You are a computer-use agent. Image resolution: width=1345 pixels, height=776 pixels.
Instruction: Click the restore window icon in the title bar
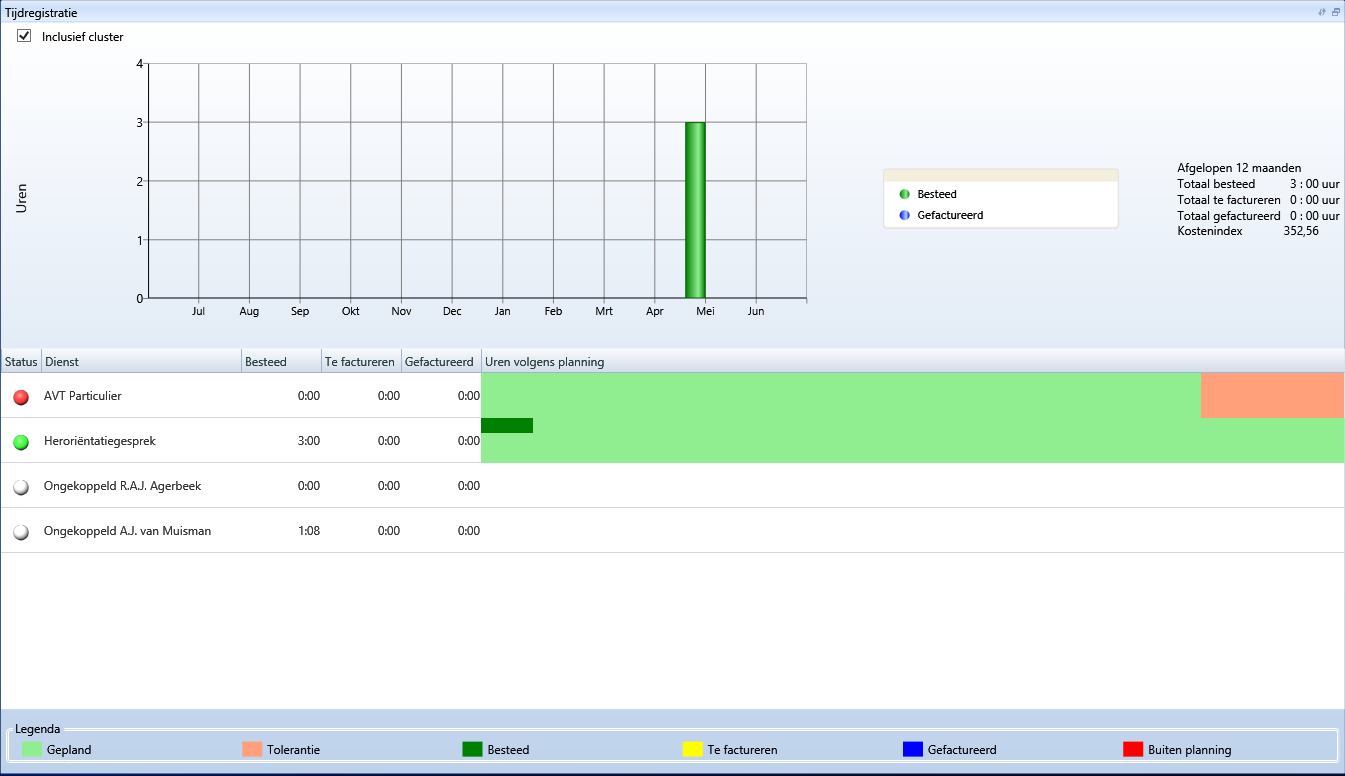tap(1336, 12)
